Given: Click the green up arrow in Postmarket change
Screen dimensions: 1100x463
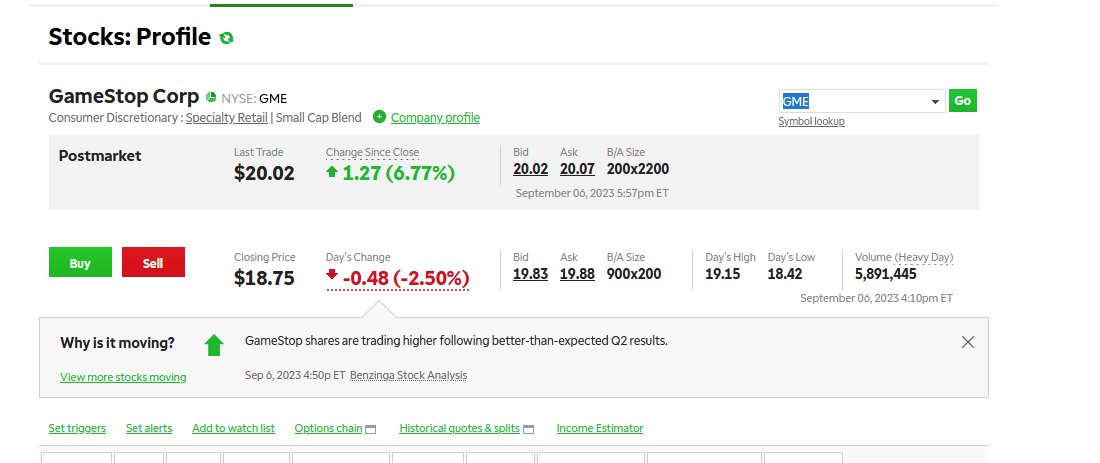Looking at the screenshot, I should click(333, 171).
